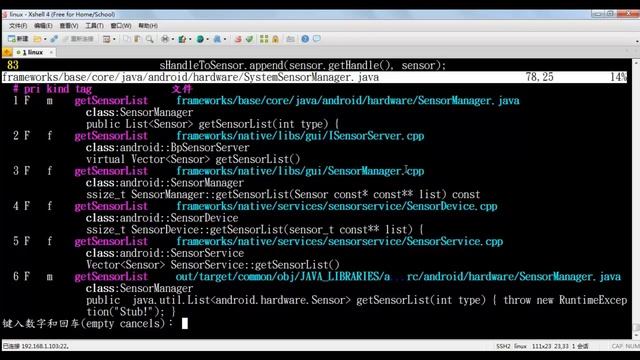Open the blue Help question icon
This screenshot has width=640, height=360.
305,39
